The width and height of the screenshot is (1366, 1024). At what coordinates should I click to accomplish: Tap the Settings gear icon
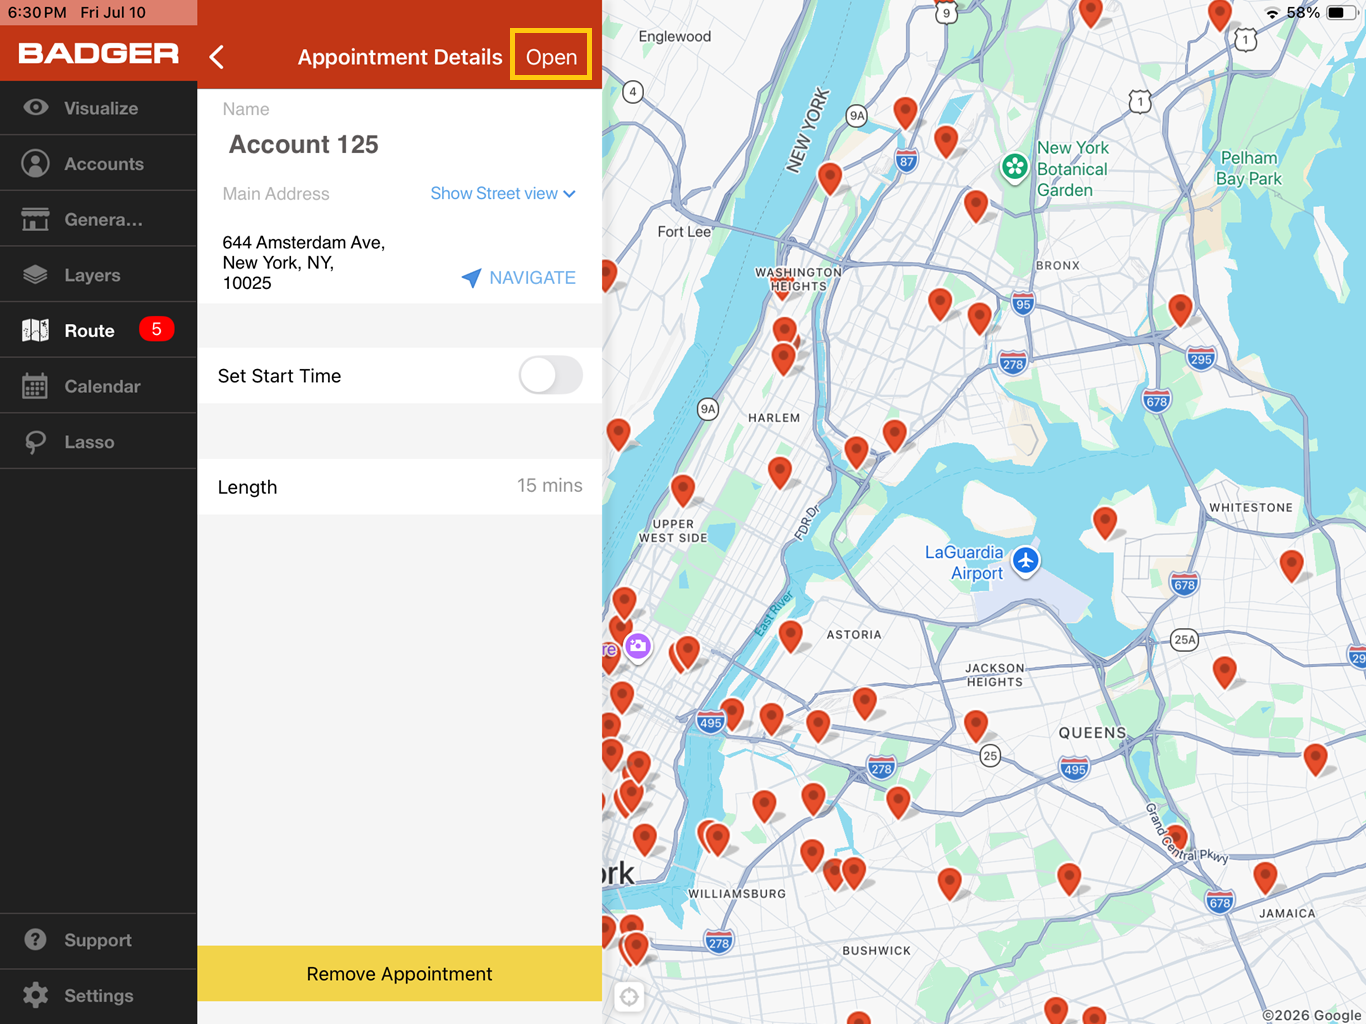tap(36, 995)
